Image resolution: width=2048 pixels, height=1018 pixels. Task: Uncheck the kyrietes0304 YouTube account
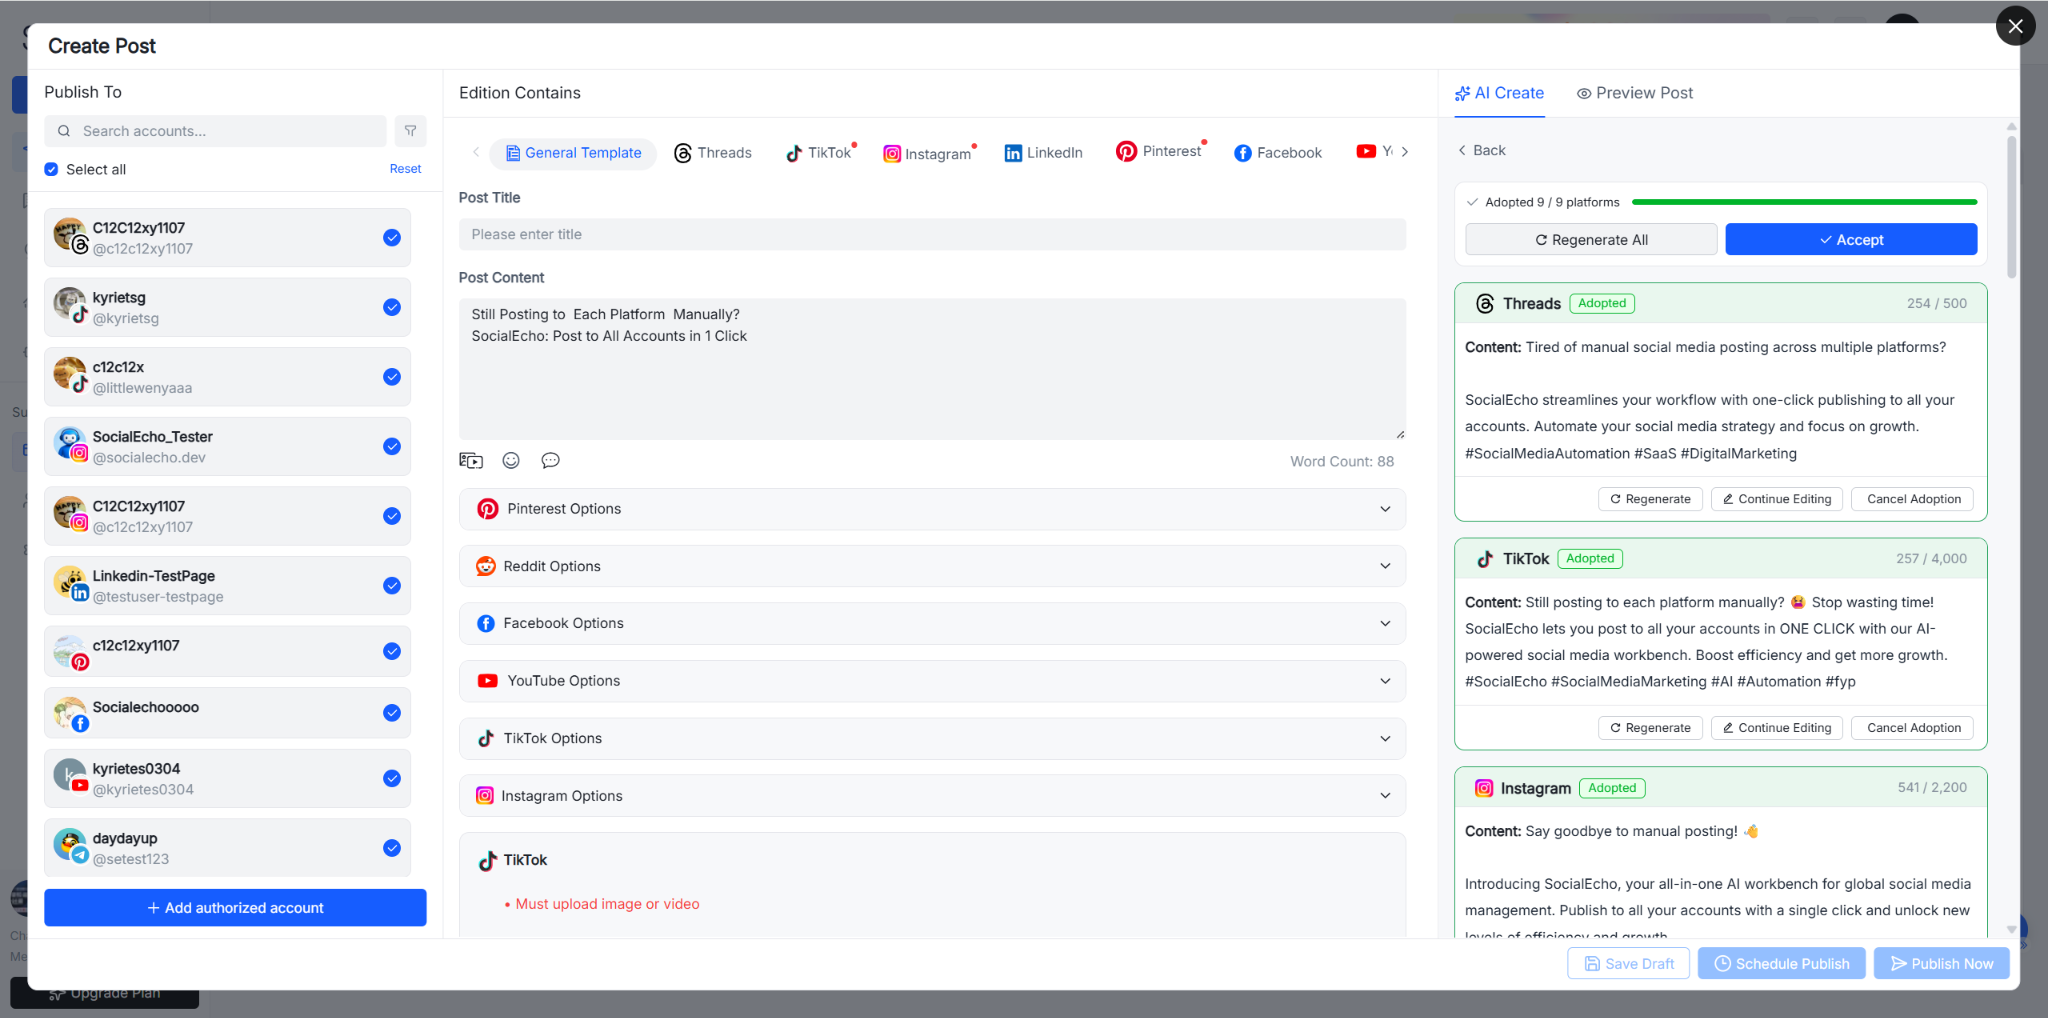click(x=392, y=779)
